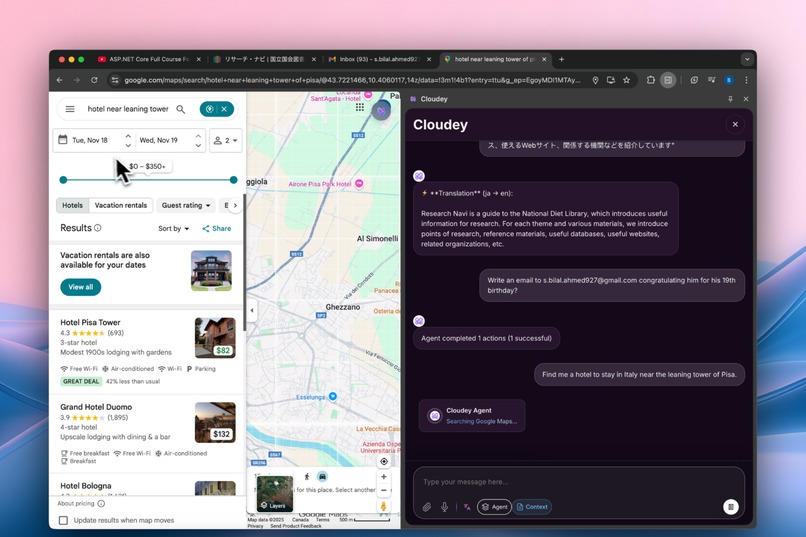Image resolution: width=806 pixels, height=537 pixels.
Task: Open the Tue, Nov 18 check-in date field
Action: point(90,140)
